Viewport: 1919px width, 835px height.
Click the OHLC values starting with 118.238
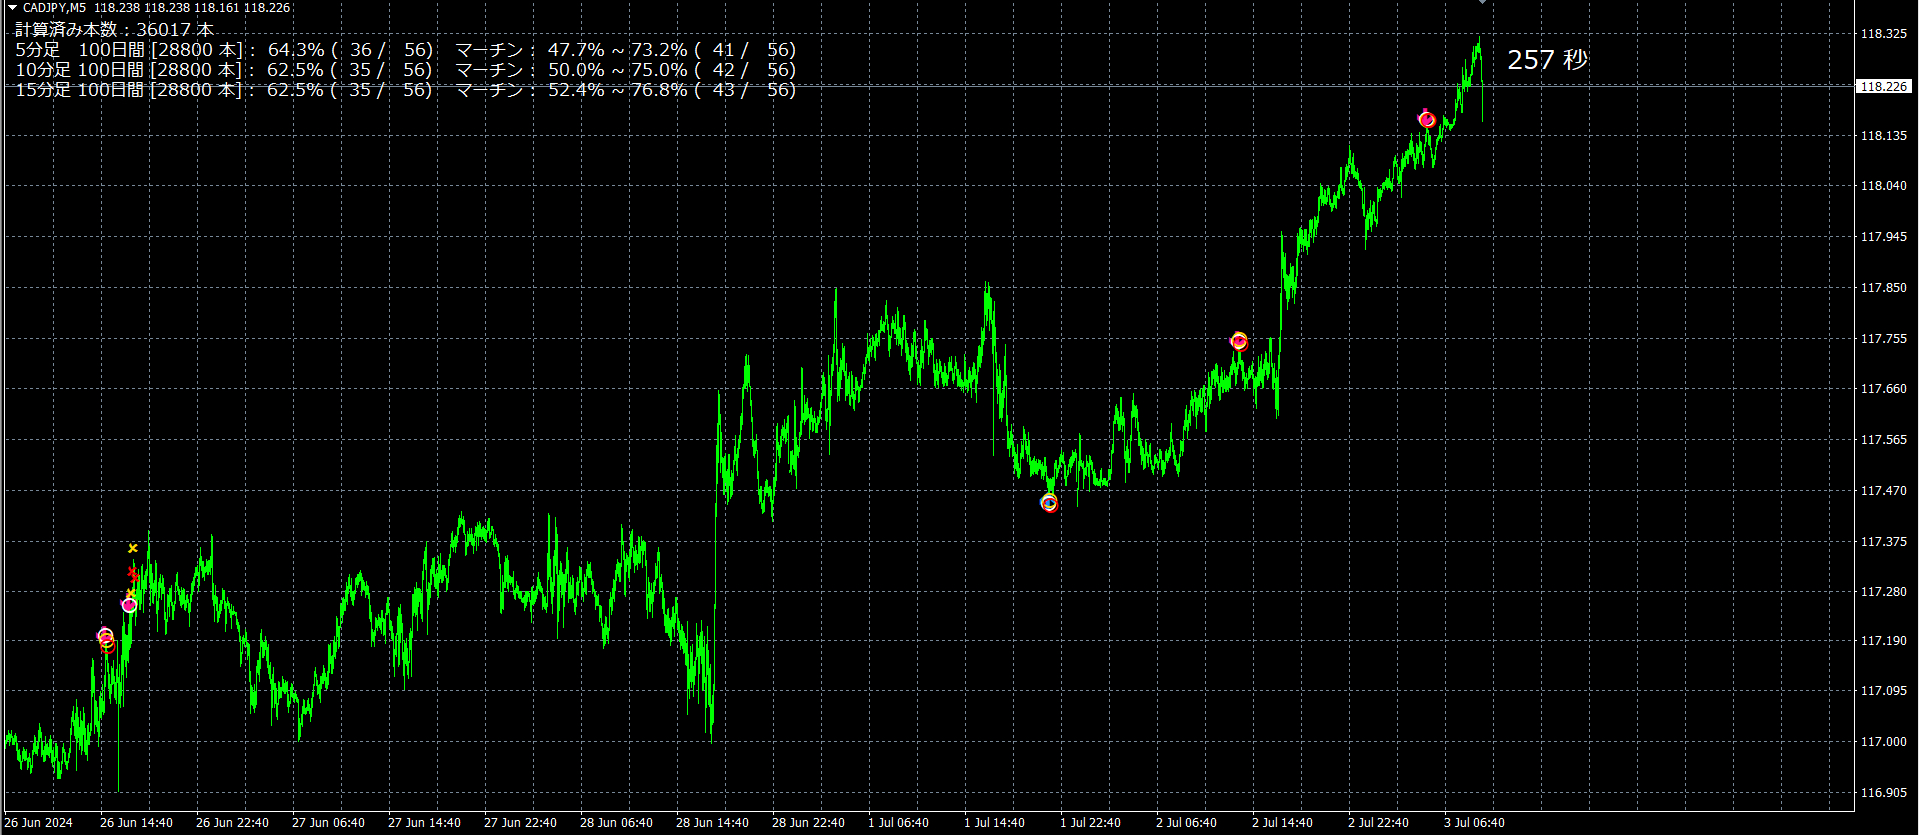point(192,8)
